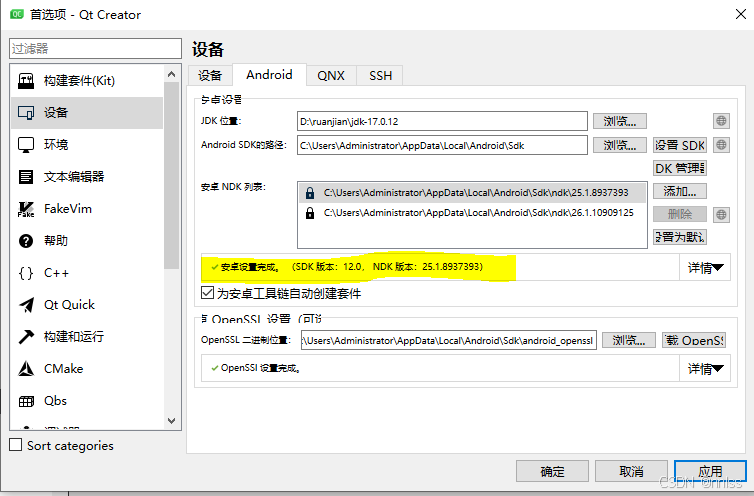Switch to the 设备 tab
754x496 pixels.
pyautogui.click(x=210, y=76)
